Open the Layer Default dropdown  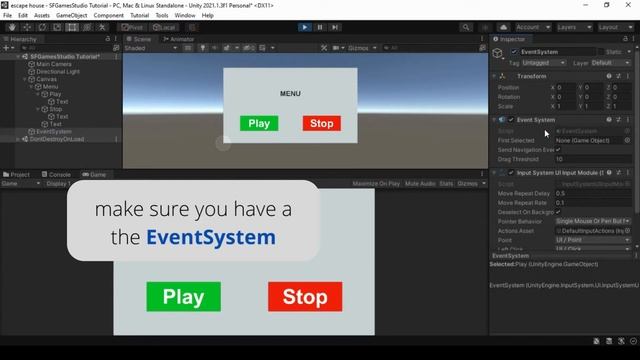610,63
